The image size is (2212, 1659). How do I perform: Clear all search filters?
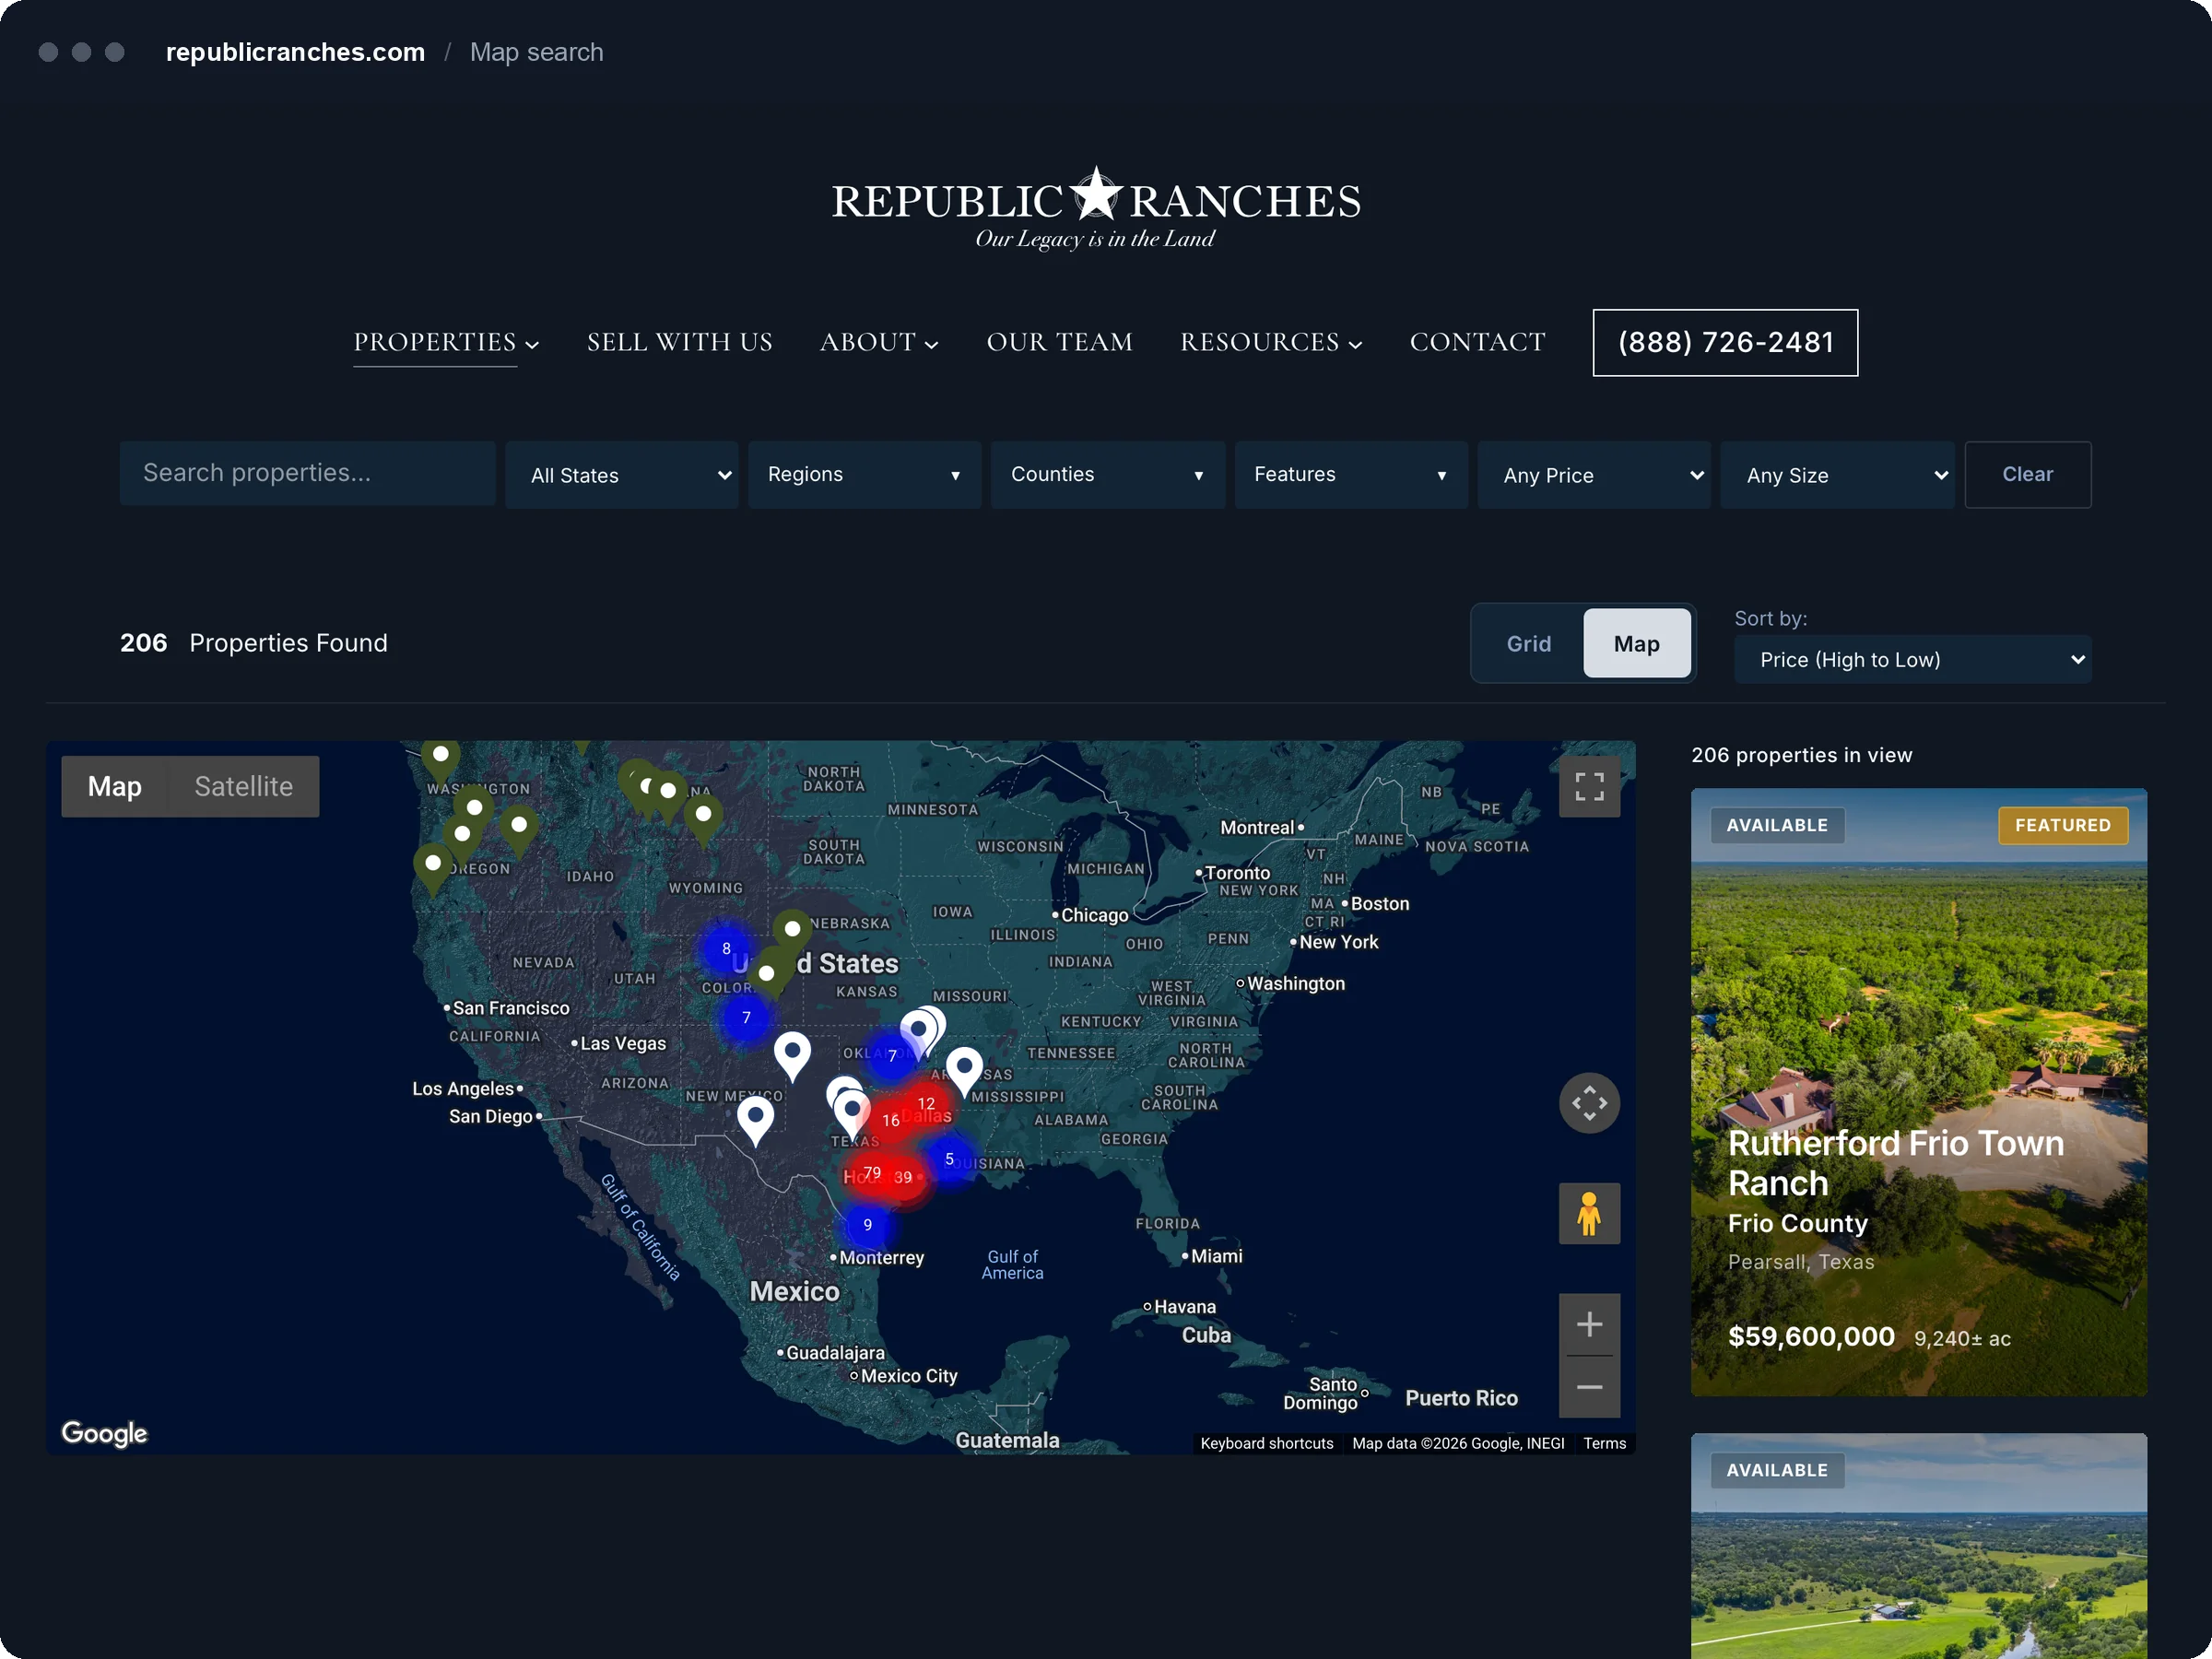click(x=2027, y=475)
